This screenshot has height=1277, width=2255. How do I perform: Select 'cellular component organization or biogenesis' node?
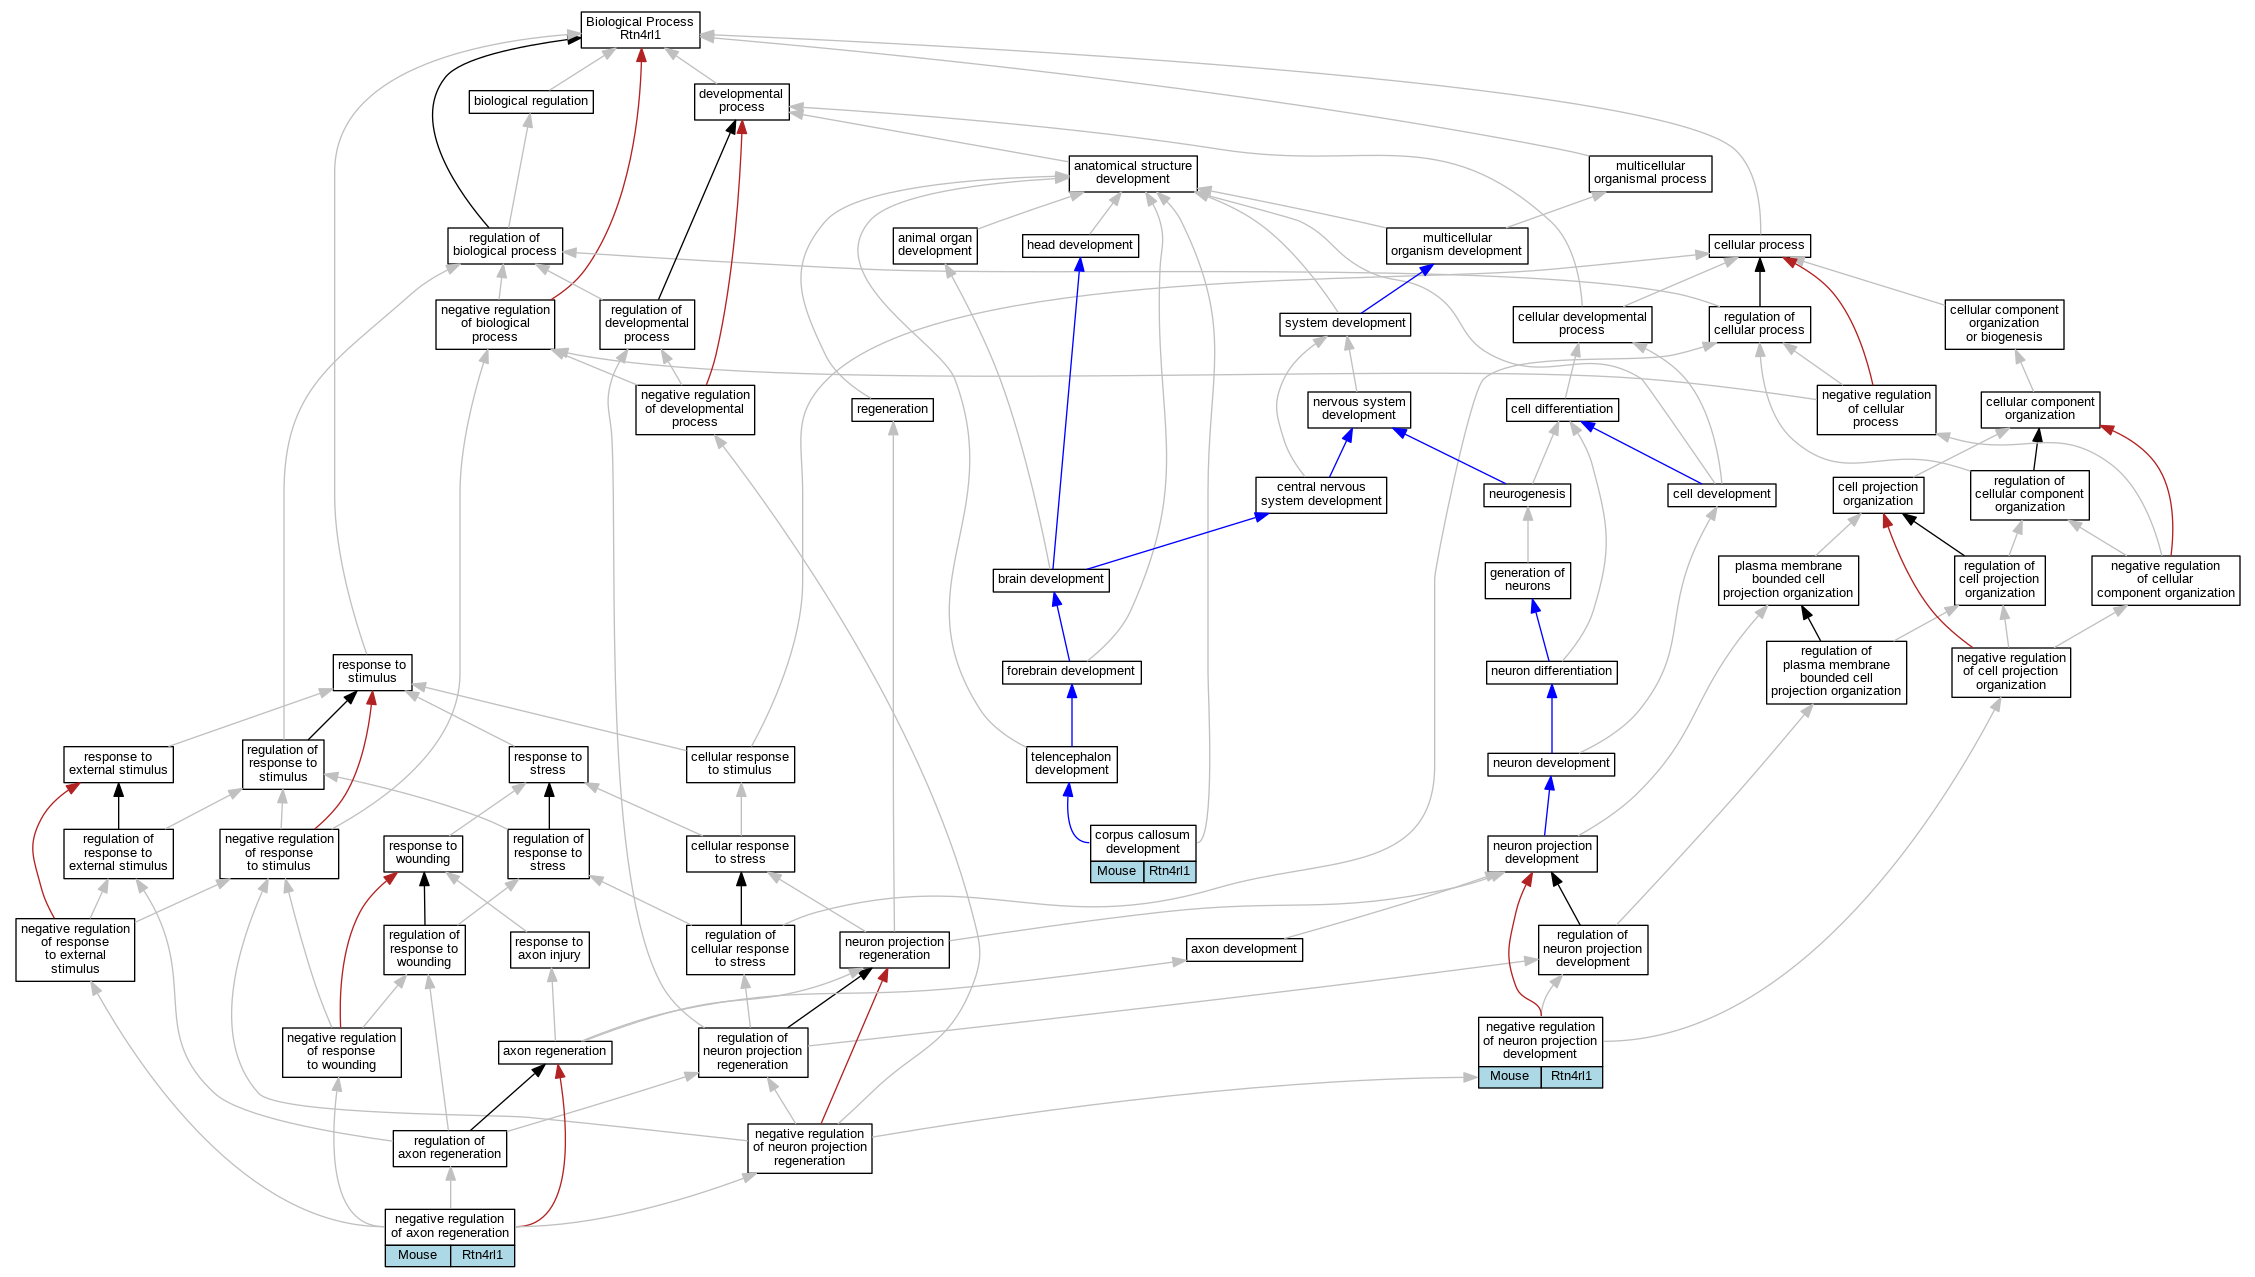click(2004, 324)
